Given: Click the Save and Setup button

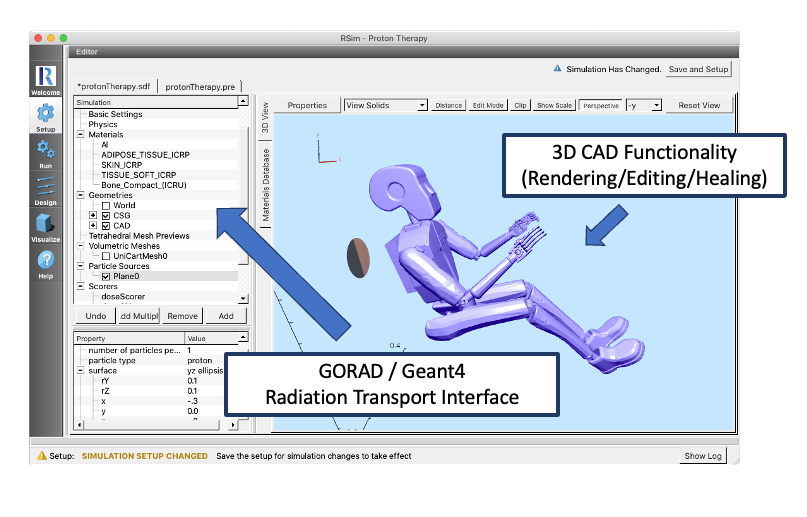Looking at the screenshot, I should coord(700,69).
